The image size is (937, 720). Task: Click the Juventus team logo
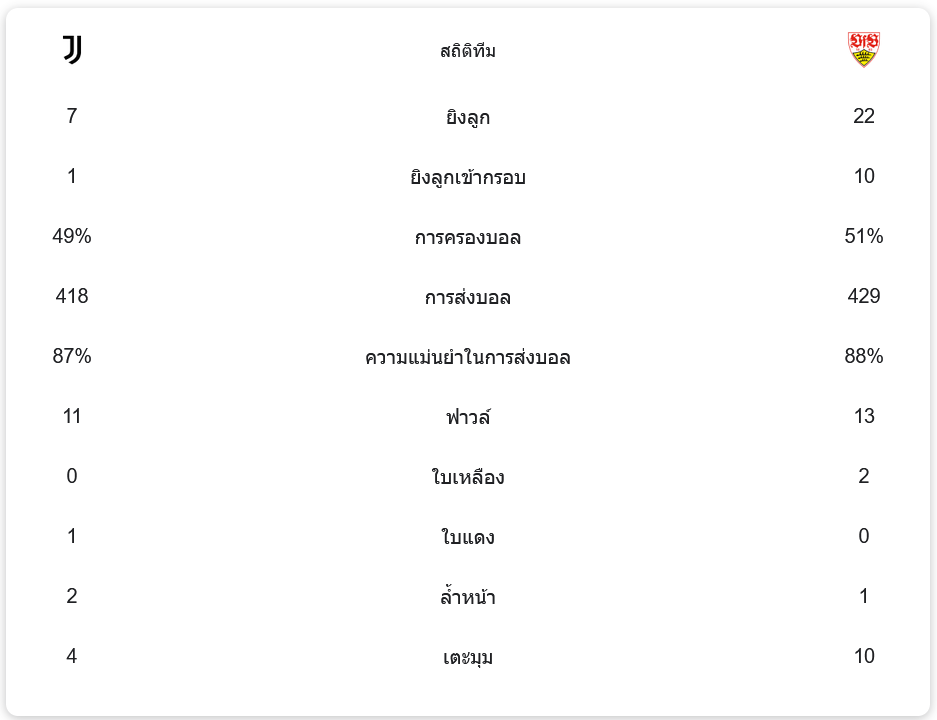pyautogui.click(x=72, y=50)
